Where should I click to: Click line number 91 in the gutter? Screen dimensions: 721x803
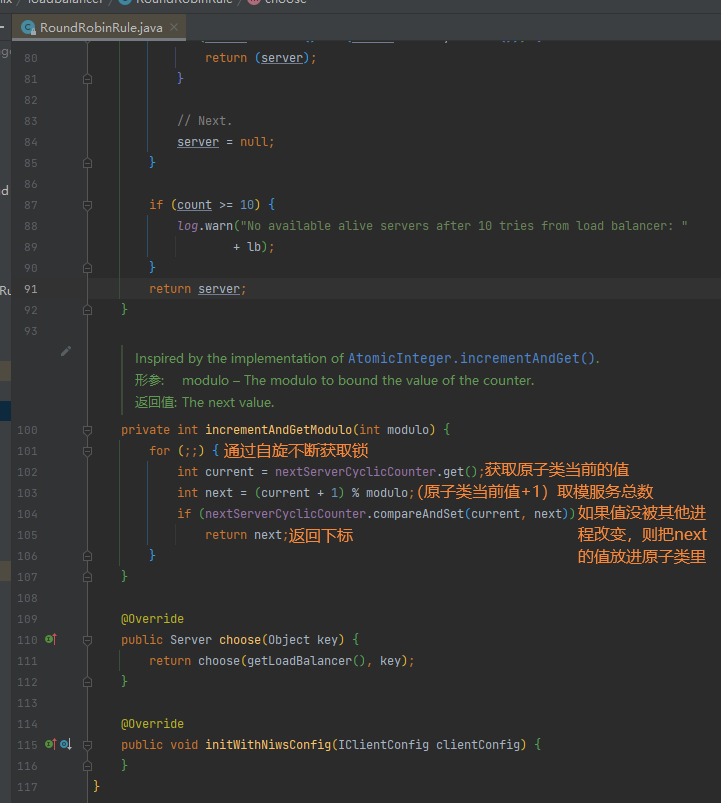pyautogui.click(x=31, y=289)
